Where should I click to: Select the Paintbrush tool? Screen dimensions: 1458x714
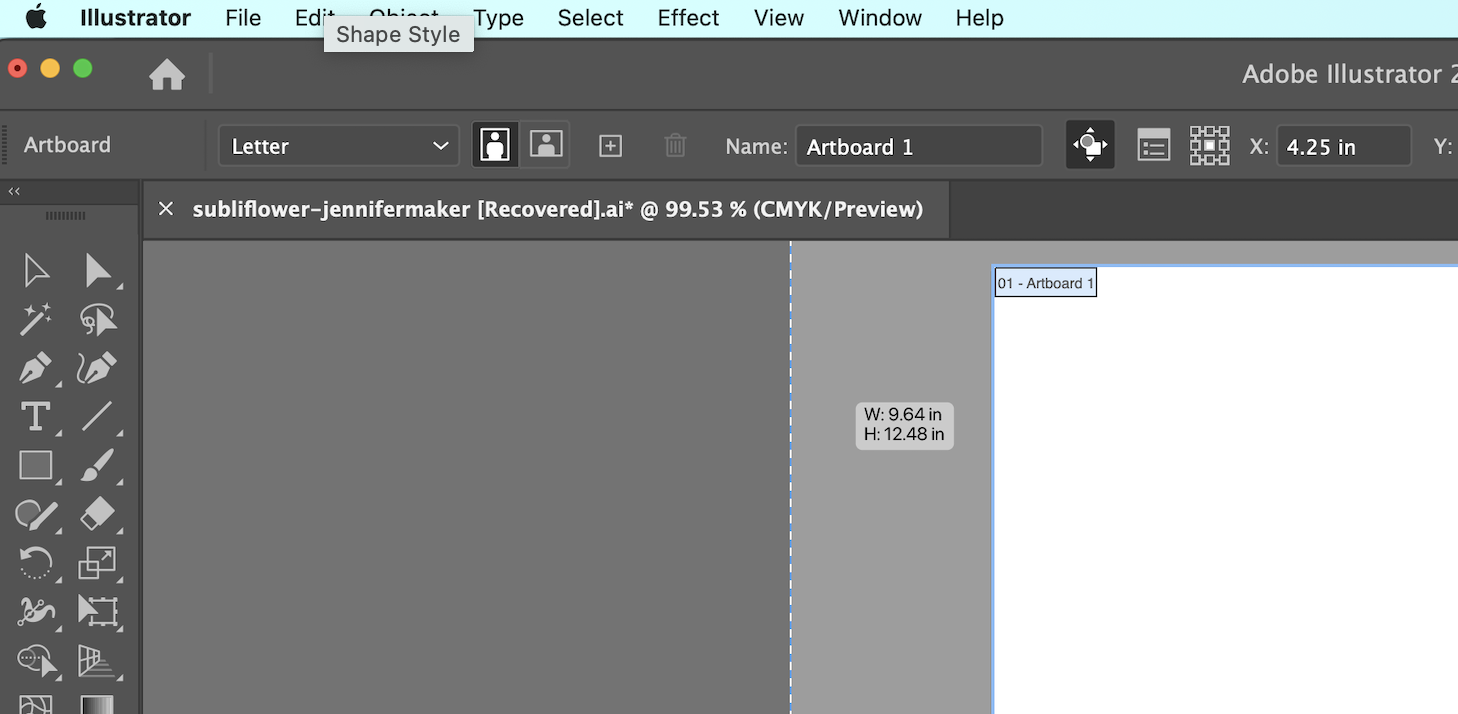[x=97, y=466]
